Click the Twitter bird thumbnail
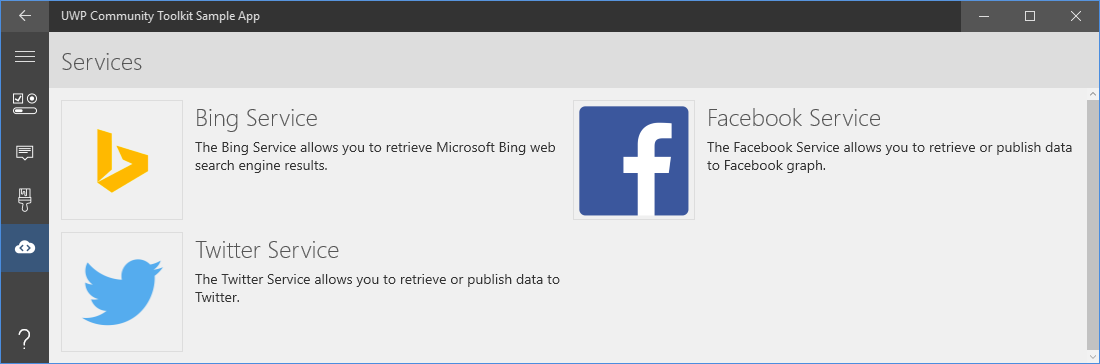This screenshot has width=1100, height=364. coord(122,292)
